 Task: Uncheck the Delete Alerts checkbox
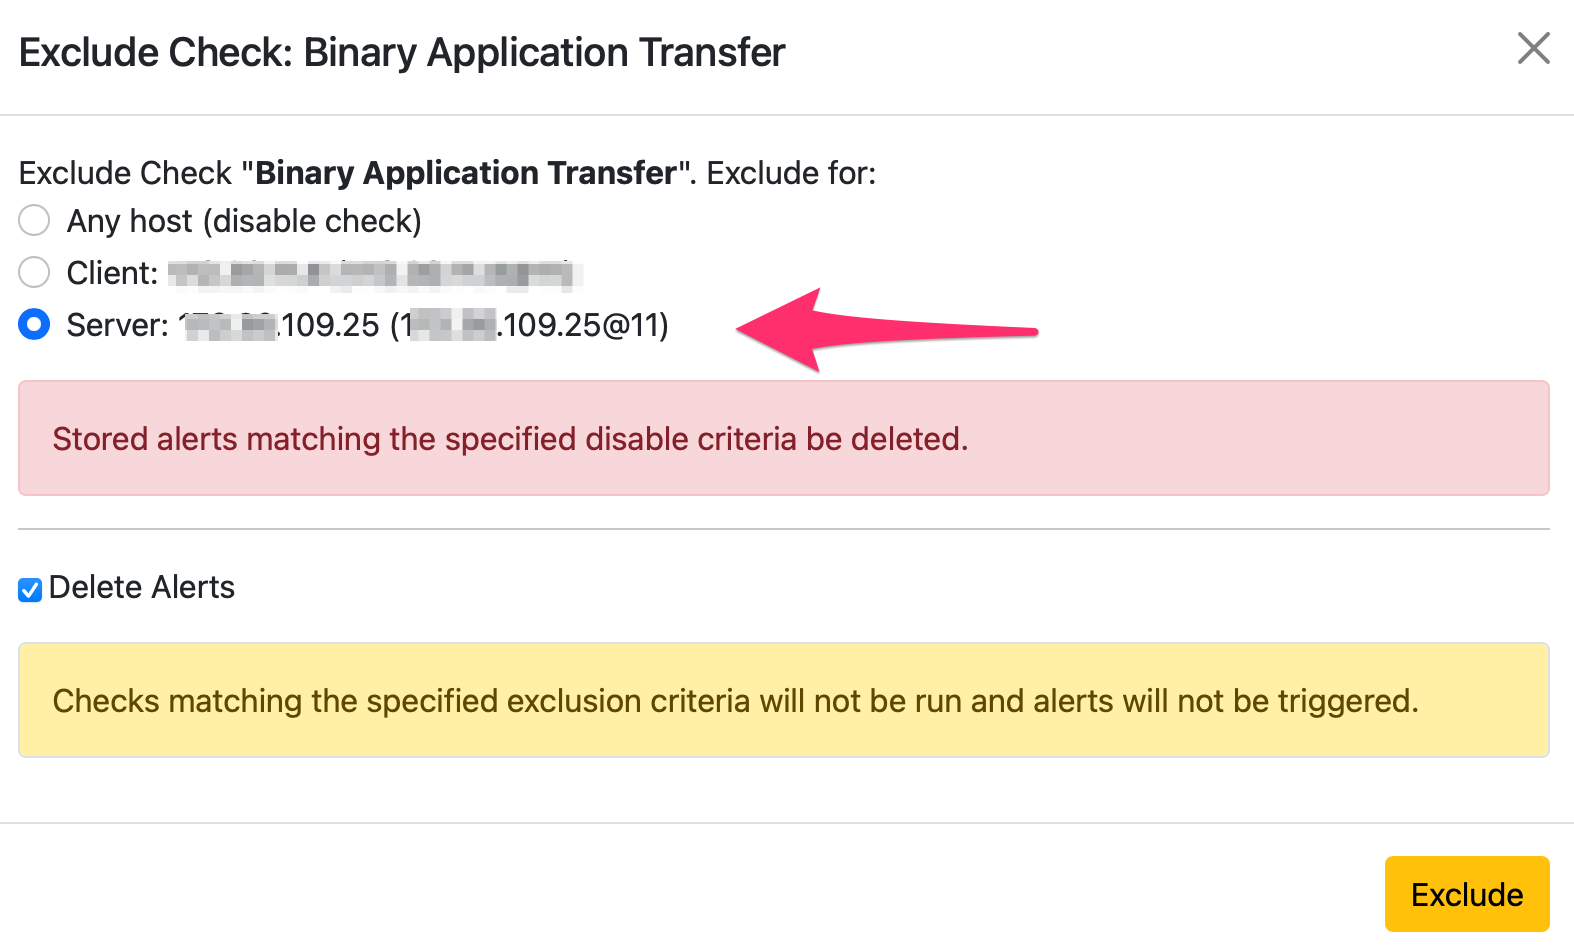coord(29,589)
